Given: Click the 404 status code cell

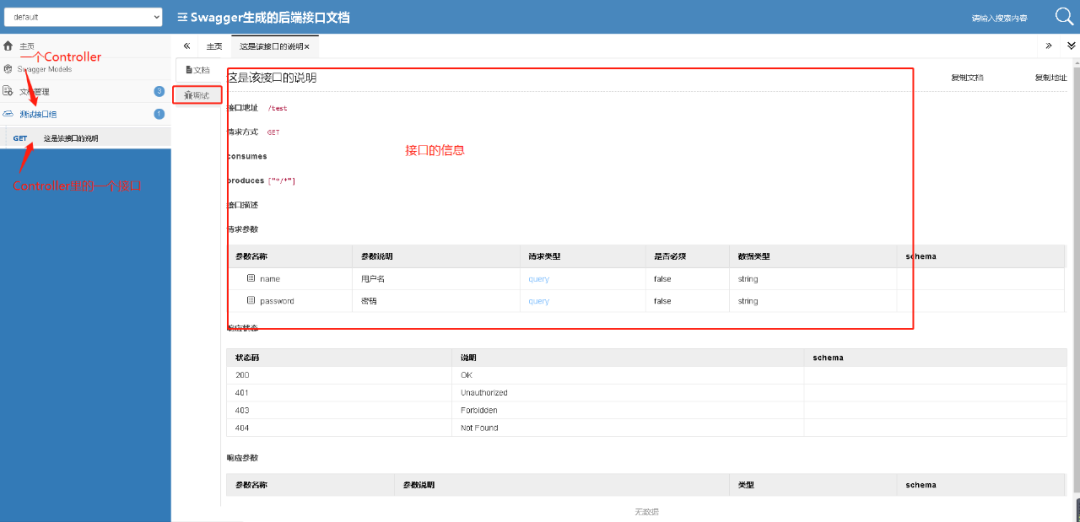Looking at the screenshot, I should pos(340,428).
